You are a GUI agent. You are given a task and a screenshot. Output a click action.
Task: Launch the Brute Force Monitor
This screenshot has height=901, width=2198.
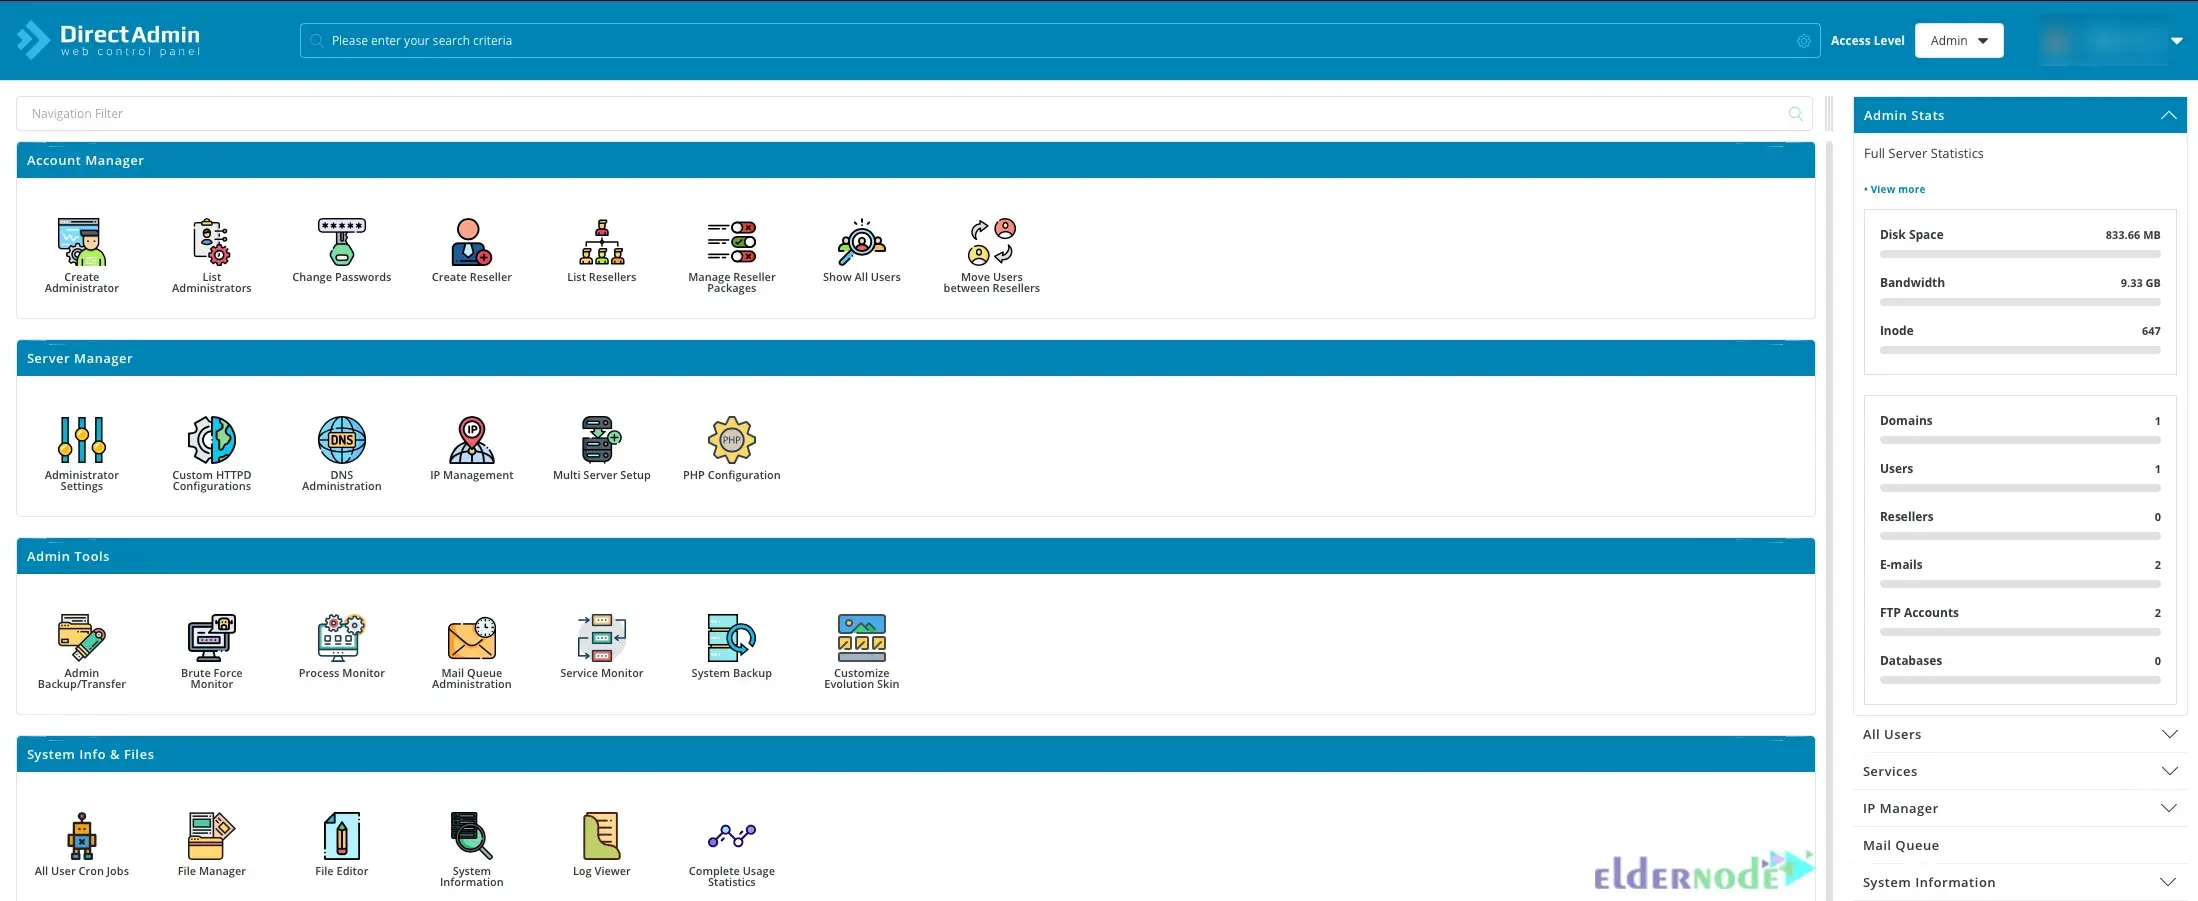211,645
